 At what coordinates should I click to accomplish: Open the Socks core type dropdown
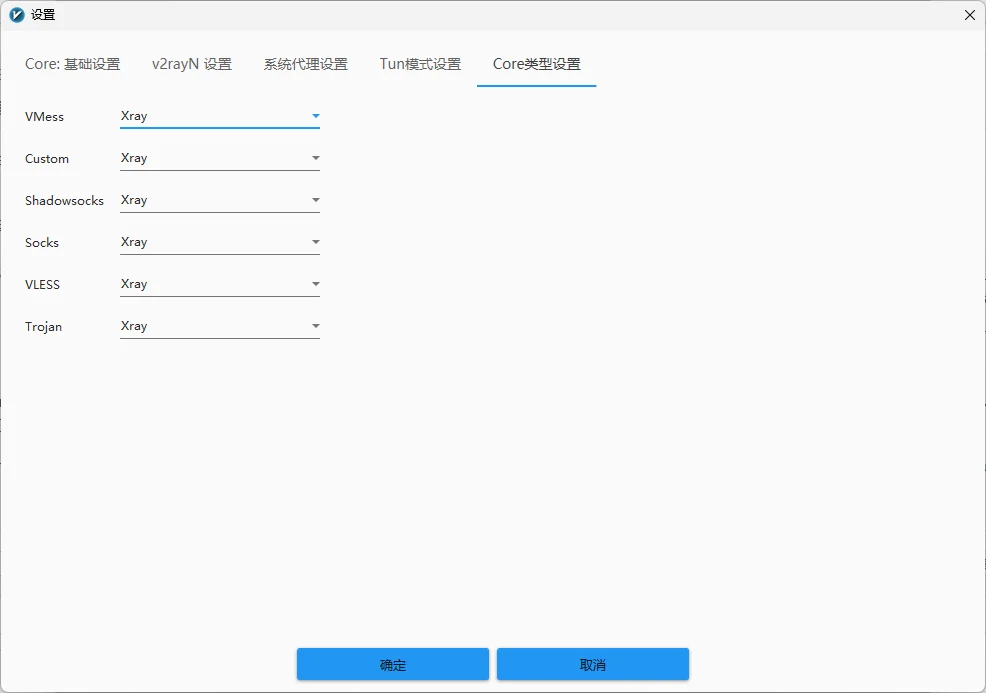(219, 242)
